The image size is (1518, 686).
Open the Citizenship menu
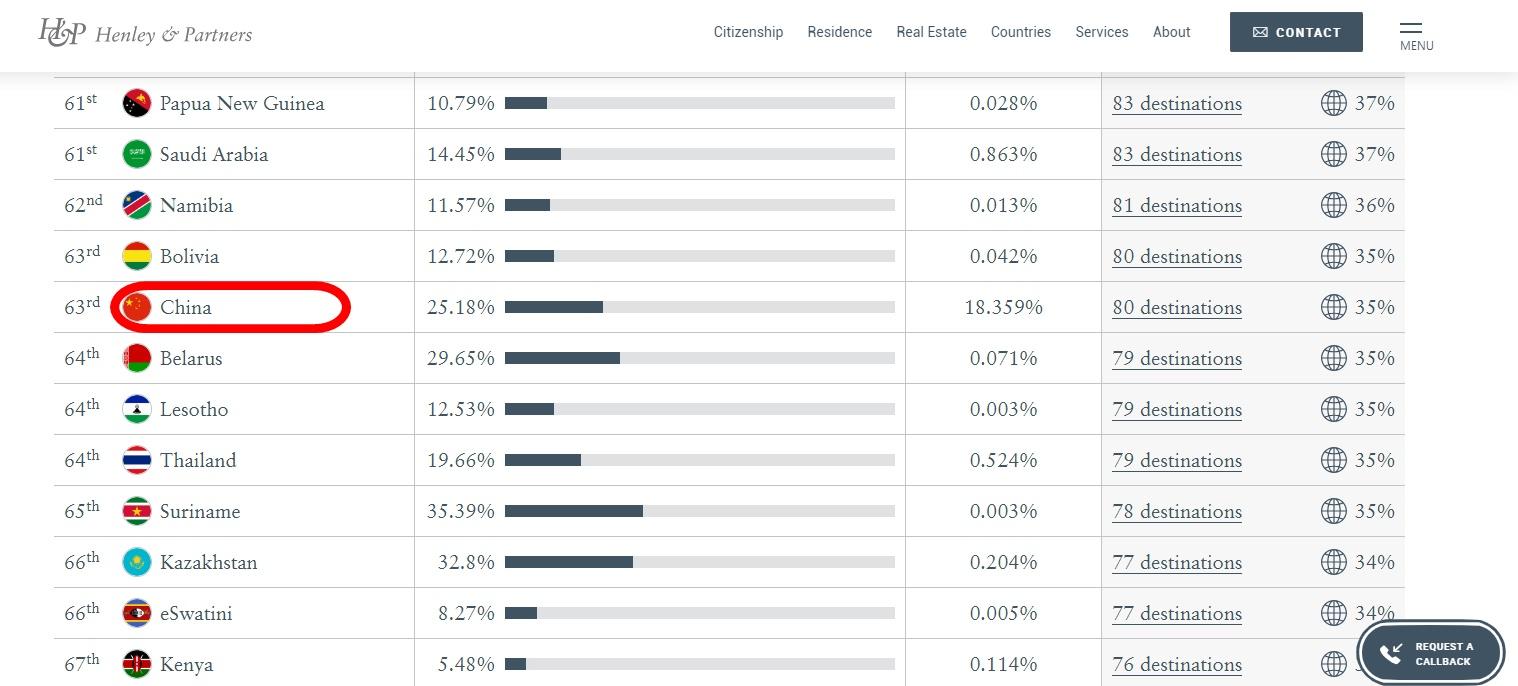click(748, 32)
